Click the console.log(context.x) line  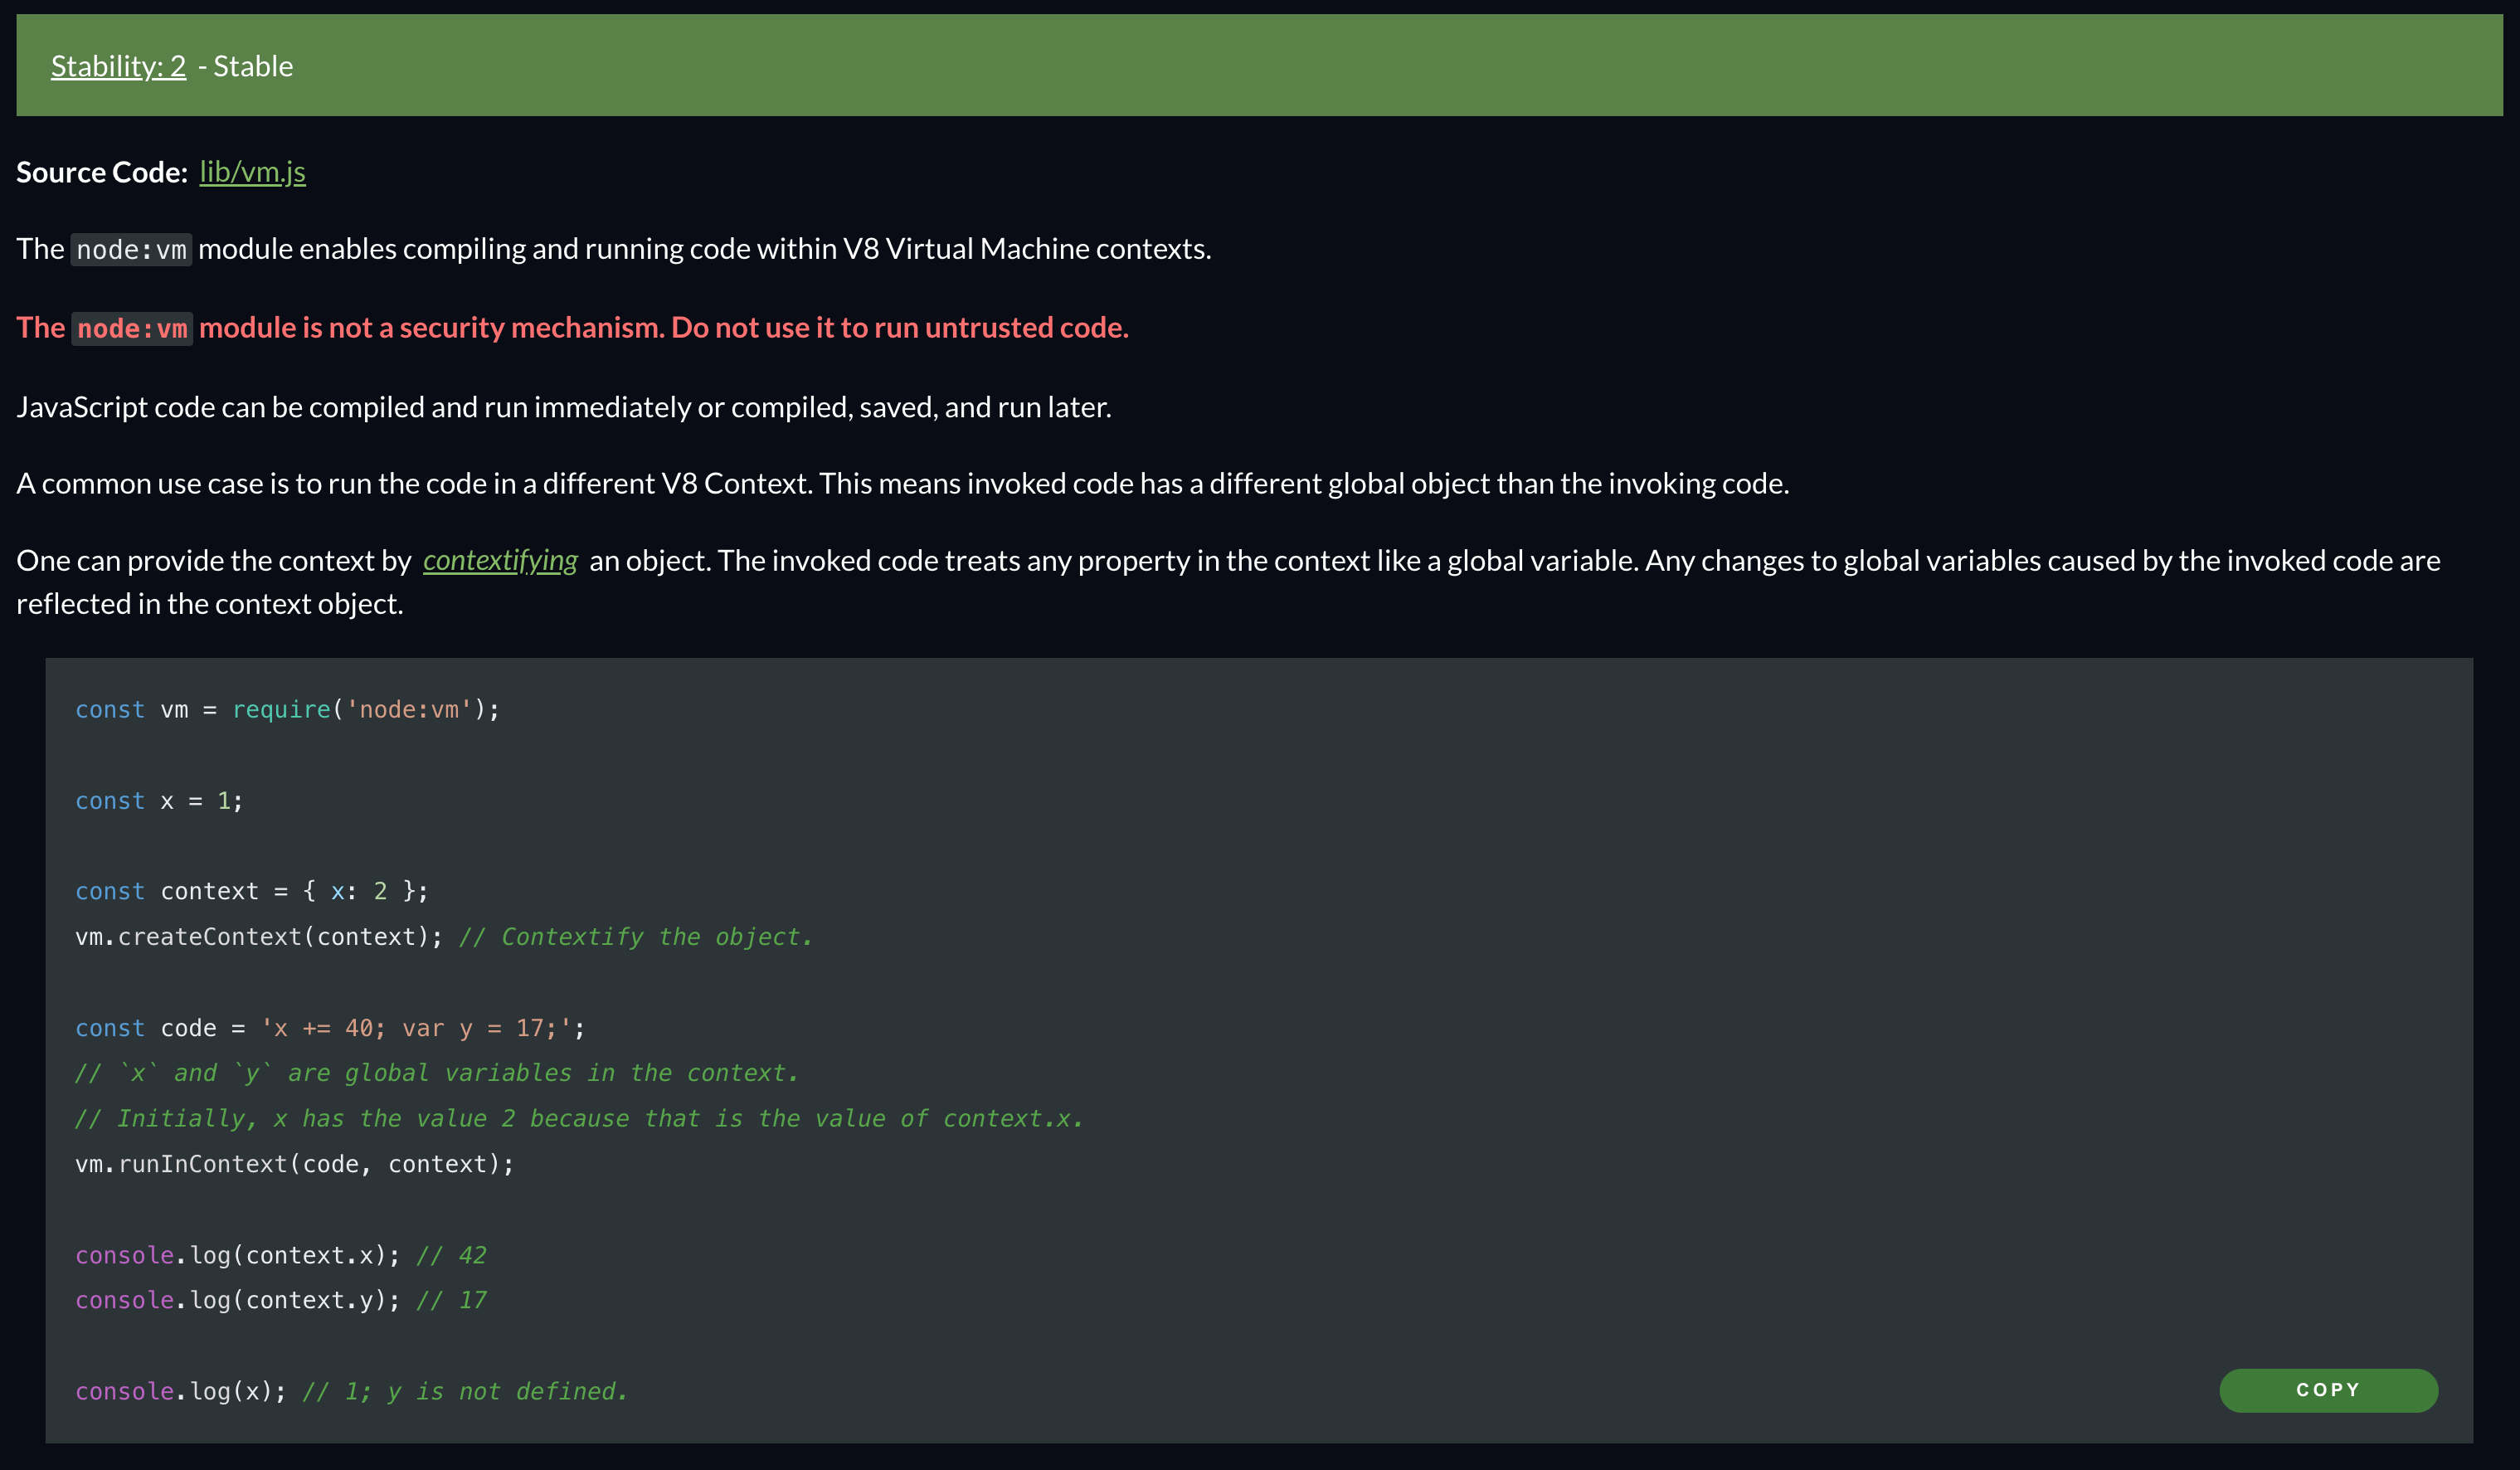coord(237,1255)
